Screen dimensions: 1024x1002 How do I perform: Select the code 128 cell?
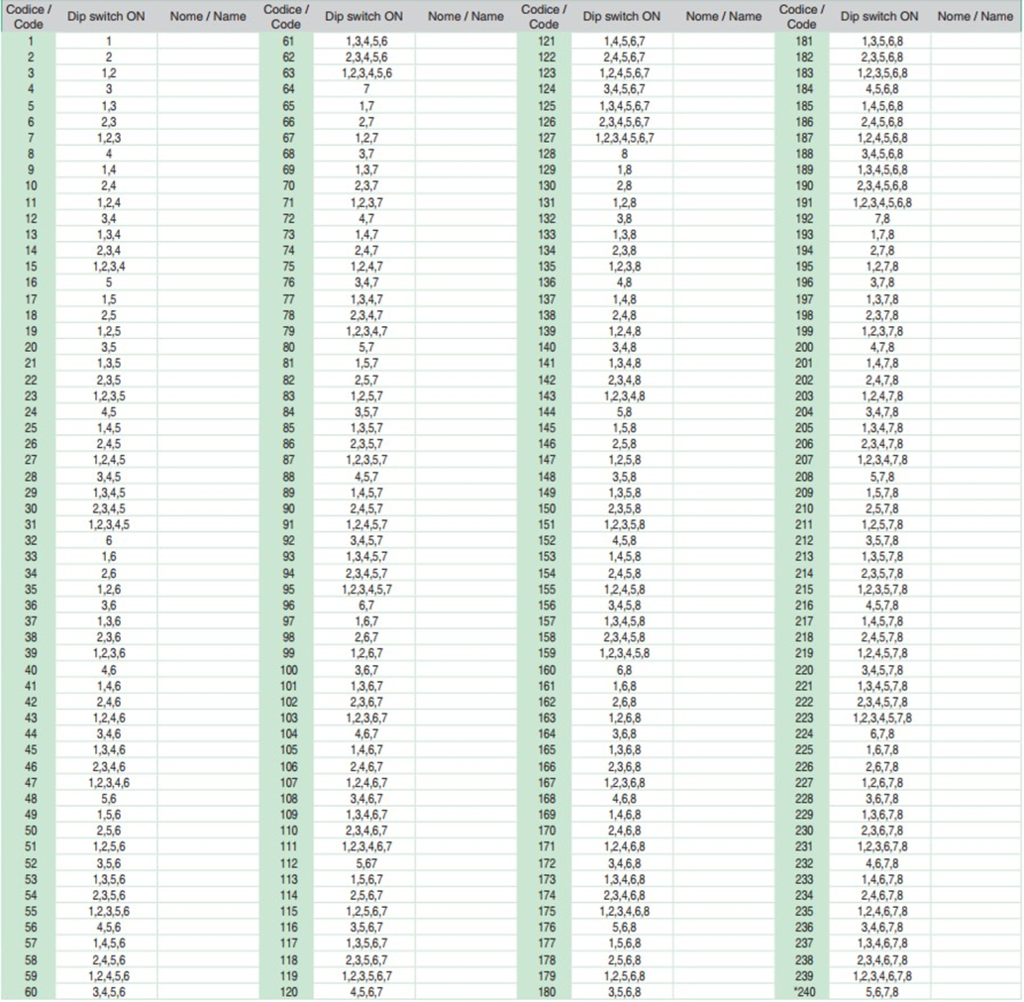pos(546,154)
